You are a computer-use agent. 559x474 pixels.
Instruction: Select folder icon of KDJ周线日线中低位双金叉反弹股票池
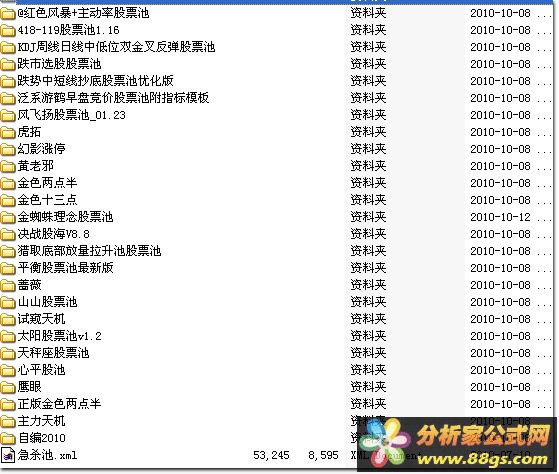pos(7,48)
